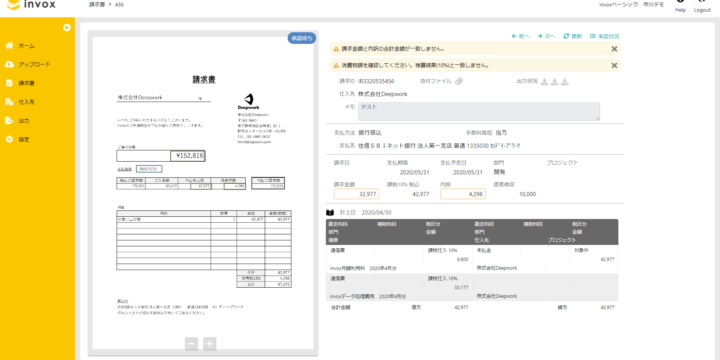Refresh the invoice with 更新
Viewport: 720px width, 360px height.
point(573,36)
